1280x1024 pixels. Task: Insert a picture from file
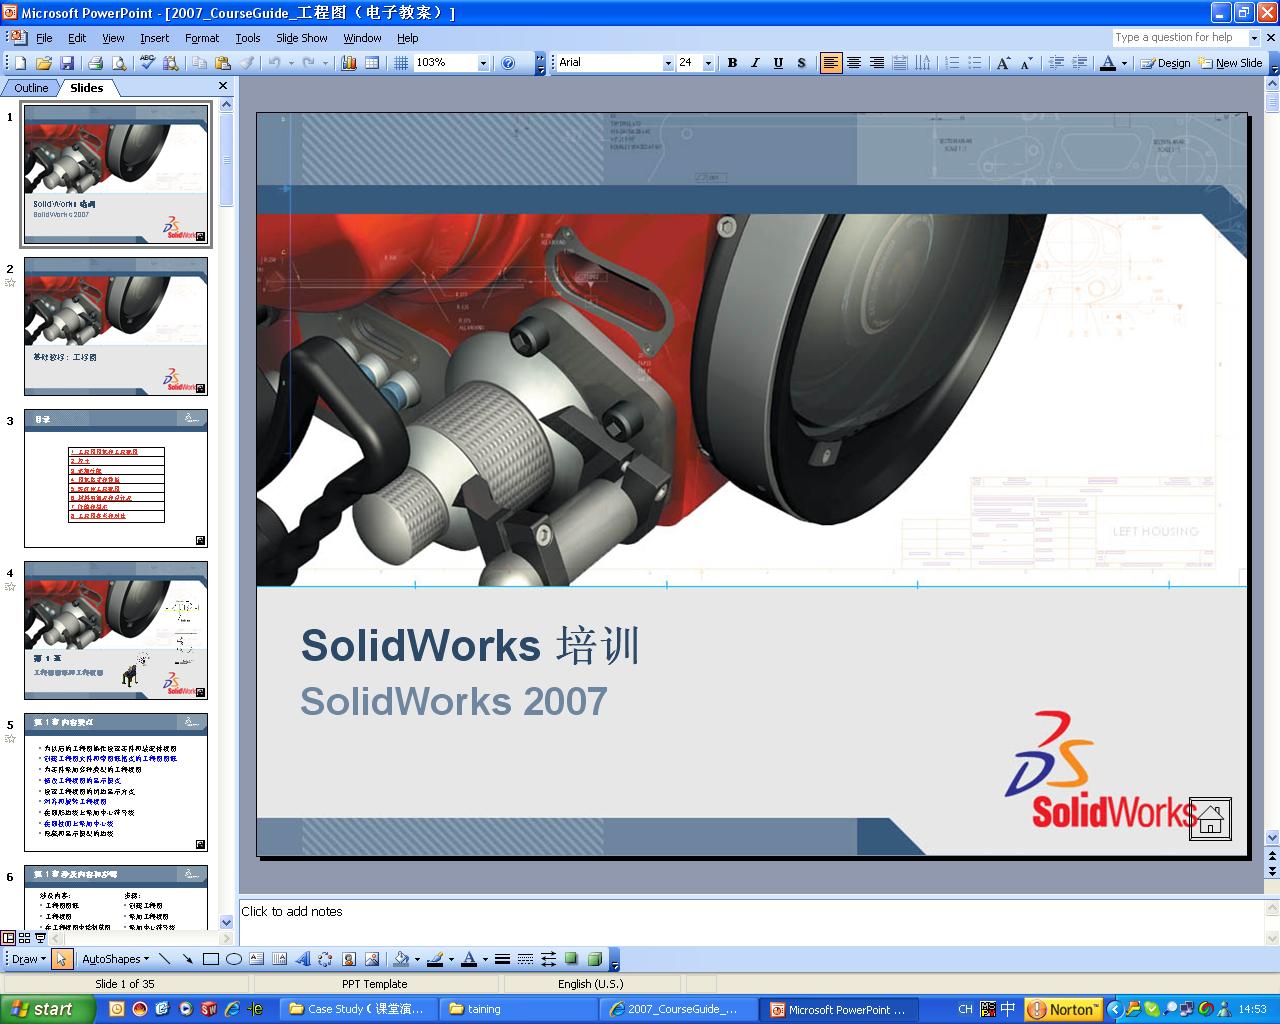tap(372, 959)
